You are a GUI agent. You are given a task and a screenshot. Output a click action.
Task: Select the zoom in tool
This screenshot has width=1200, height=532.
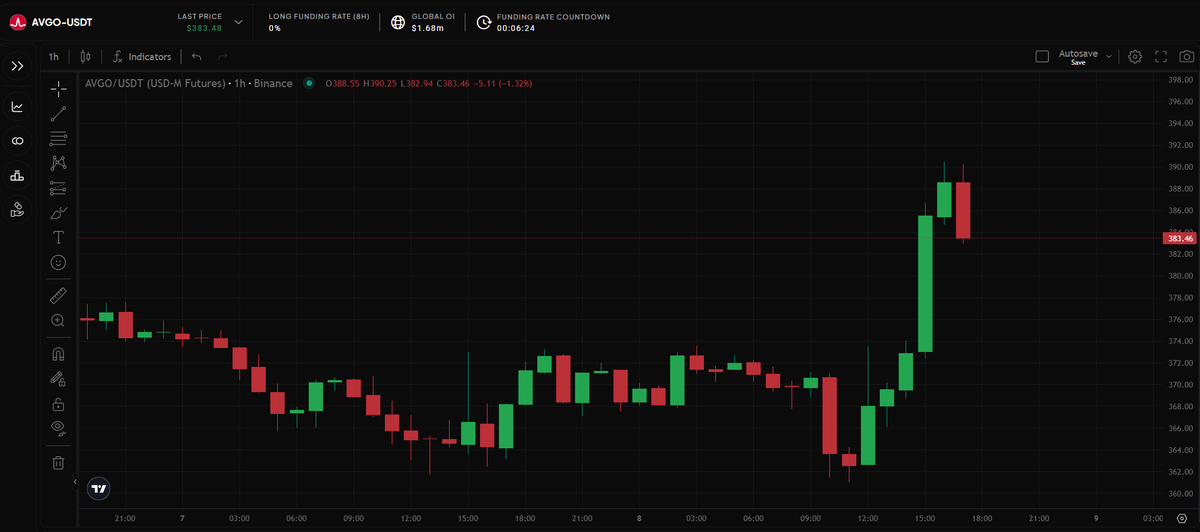coord(58,320)
